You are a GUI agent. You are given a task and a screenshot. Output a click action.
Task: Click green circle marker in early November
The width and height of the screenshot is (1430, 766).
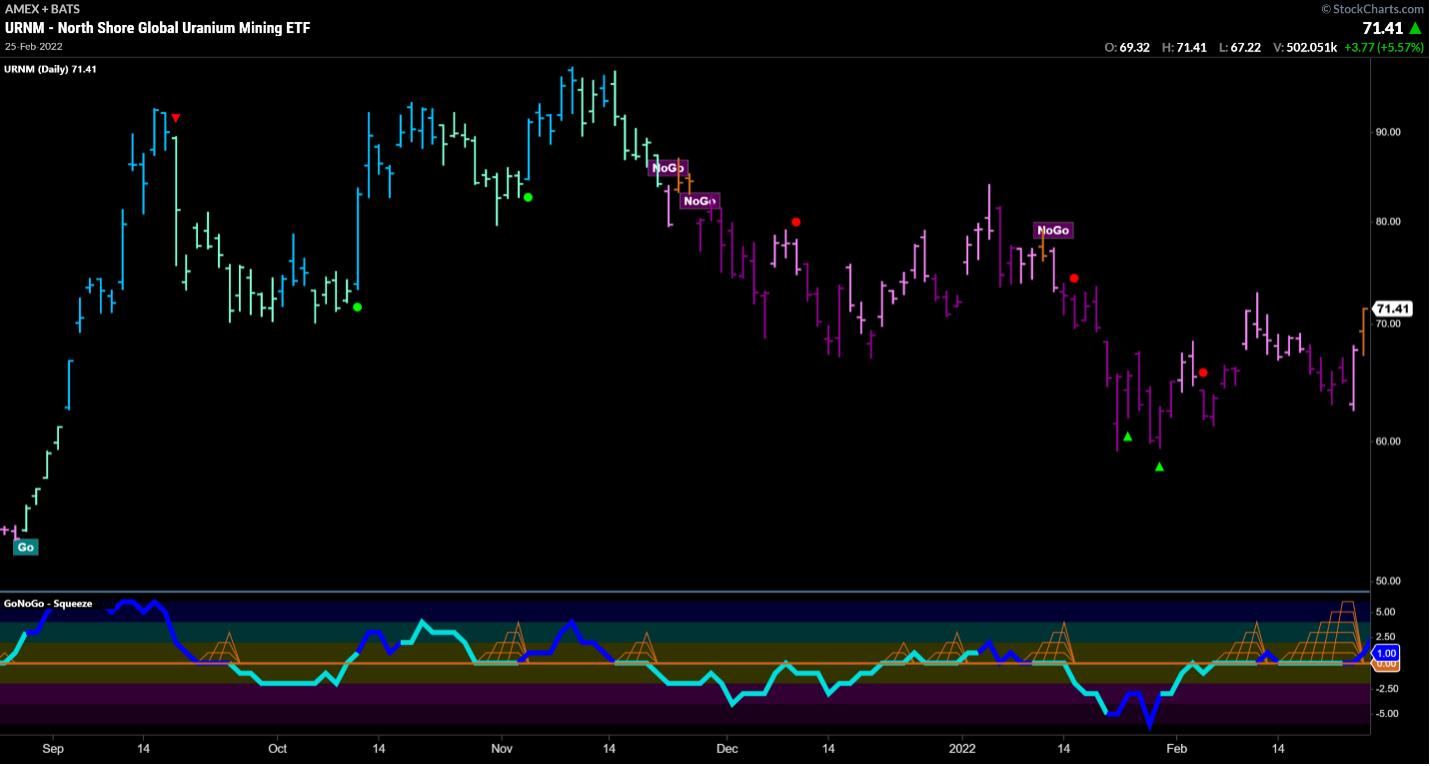coord(528,197)
